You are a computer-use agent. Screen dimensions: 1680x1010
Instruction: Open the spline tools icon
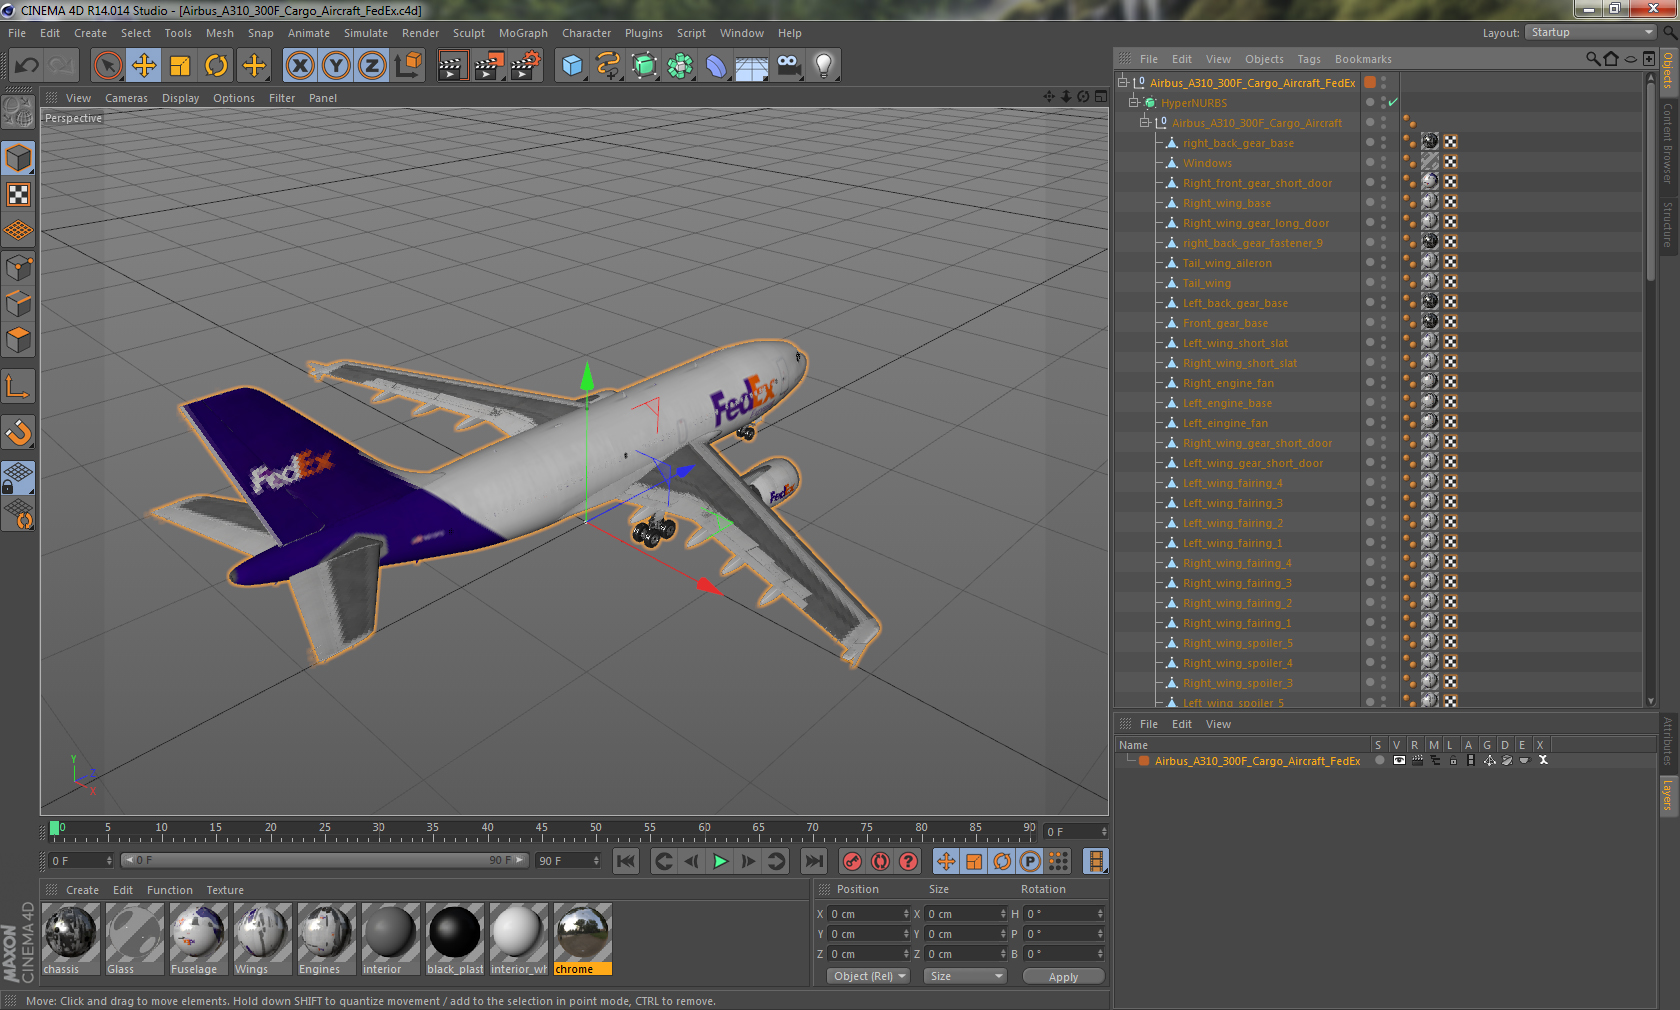608,66
